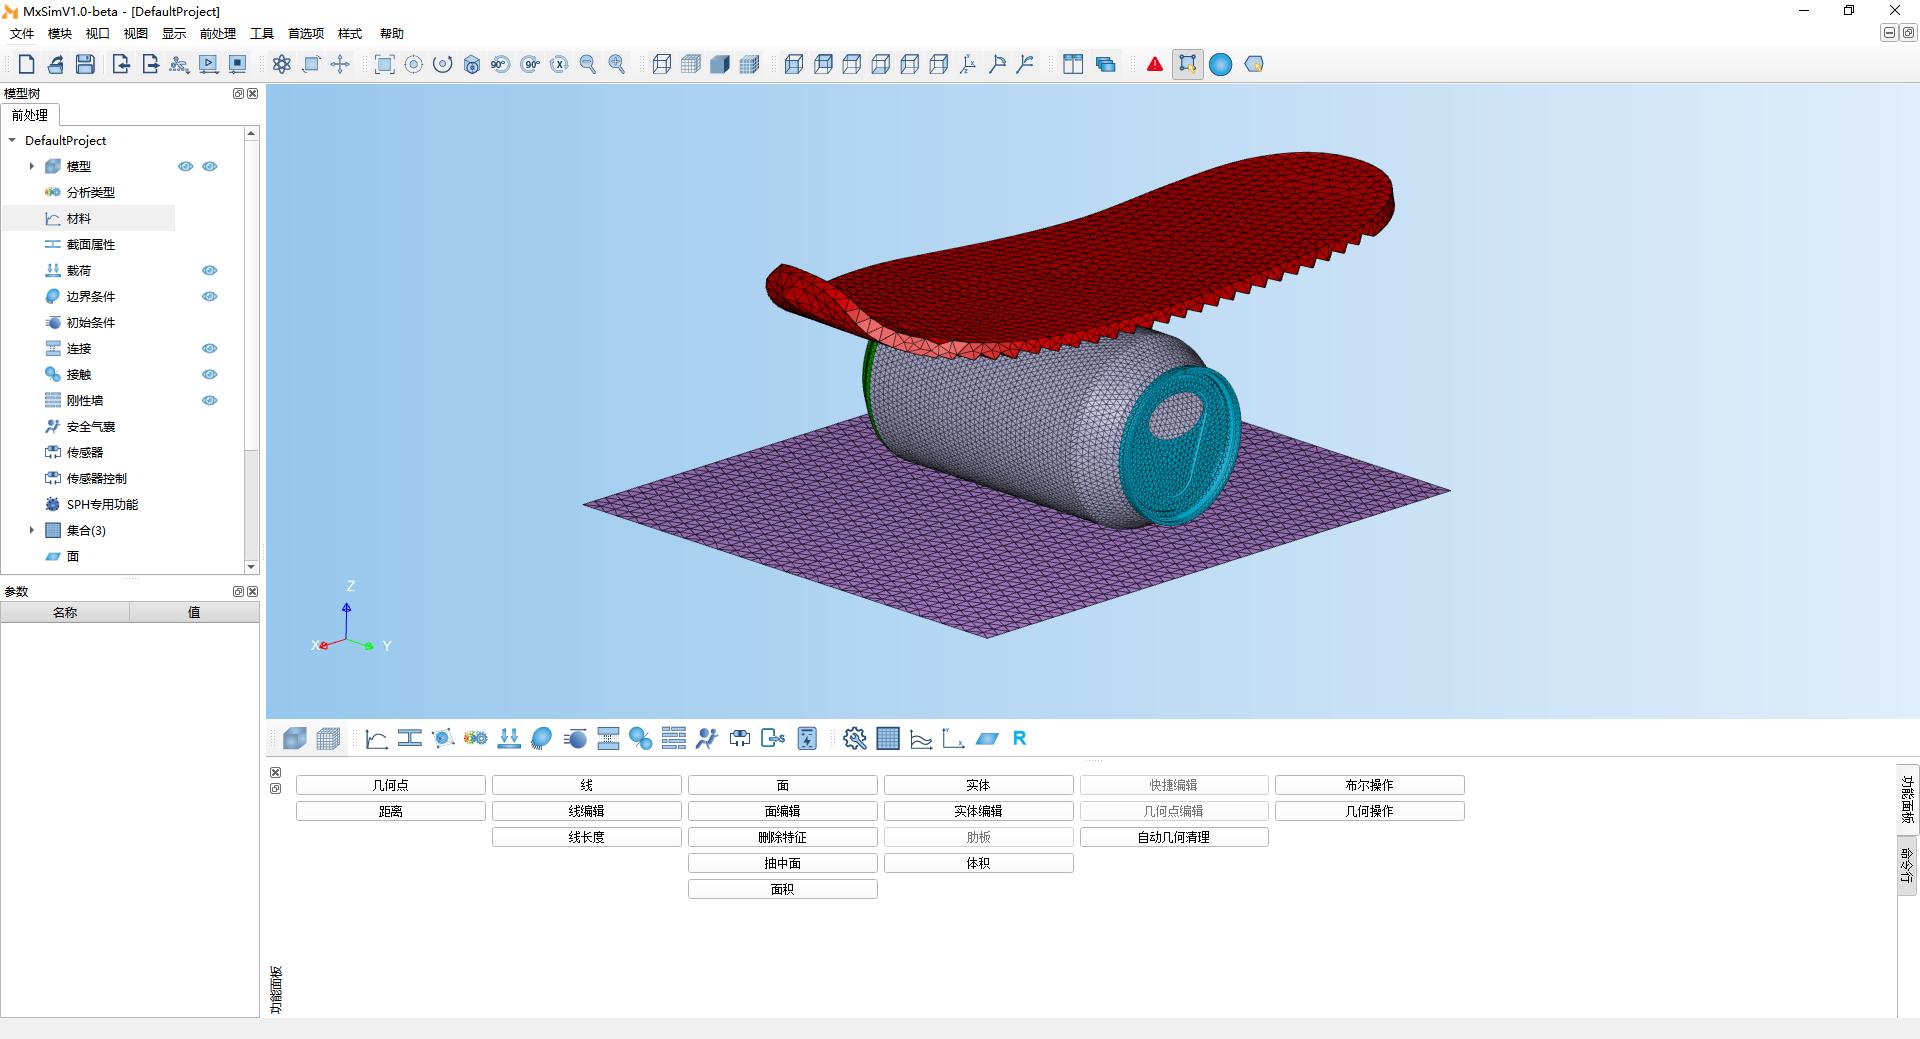
Task: Close the 模型树 panel
Action: pyautogui.click(x=252, y=93)
